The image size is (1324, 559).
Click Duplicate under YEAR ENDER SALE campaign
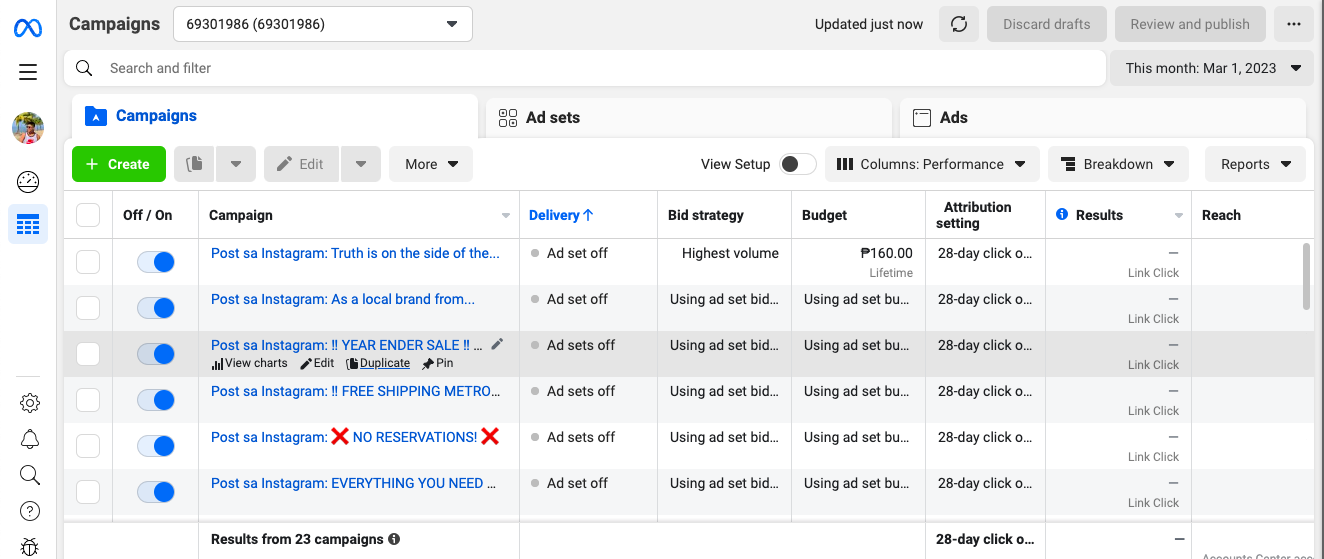(x=384, y=363)
